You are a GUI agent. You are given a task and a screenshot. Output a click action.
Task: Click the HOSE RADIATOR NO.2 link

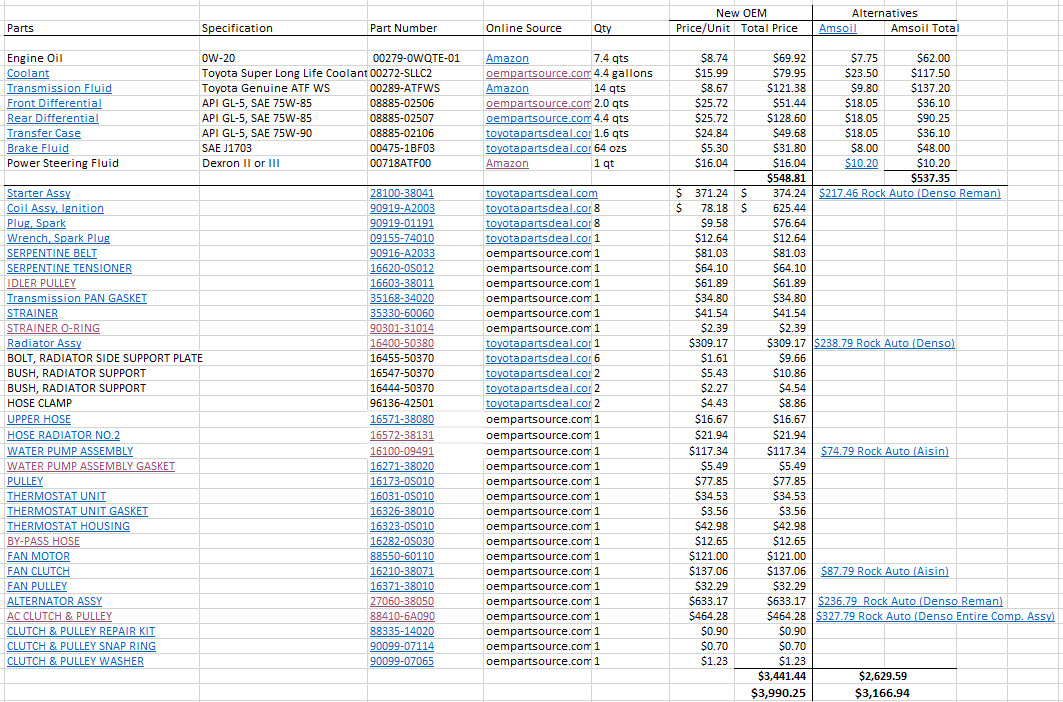click(x=64, y=435)
